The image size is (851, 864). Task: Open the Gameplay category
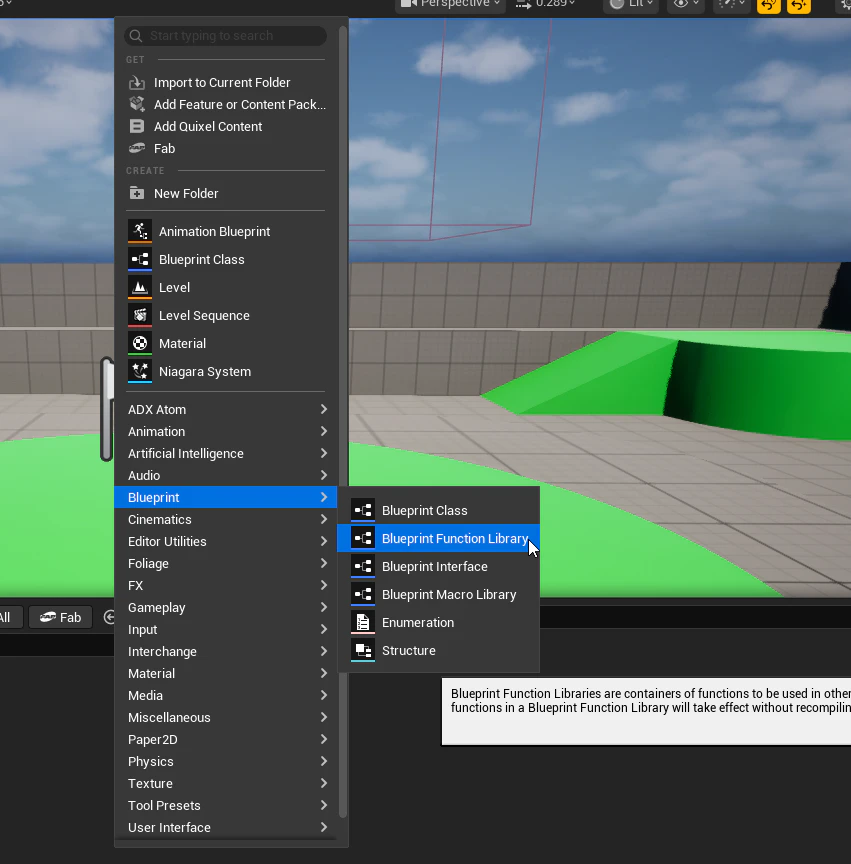pyautogui.click(x=225, y=608)
